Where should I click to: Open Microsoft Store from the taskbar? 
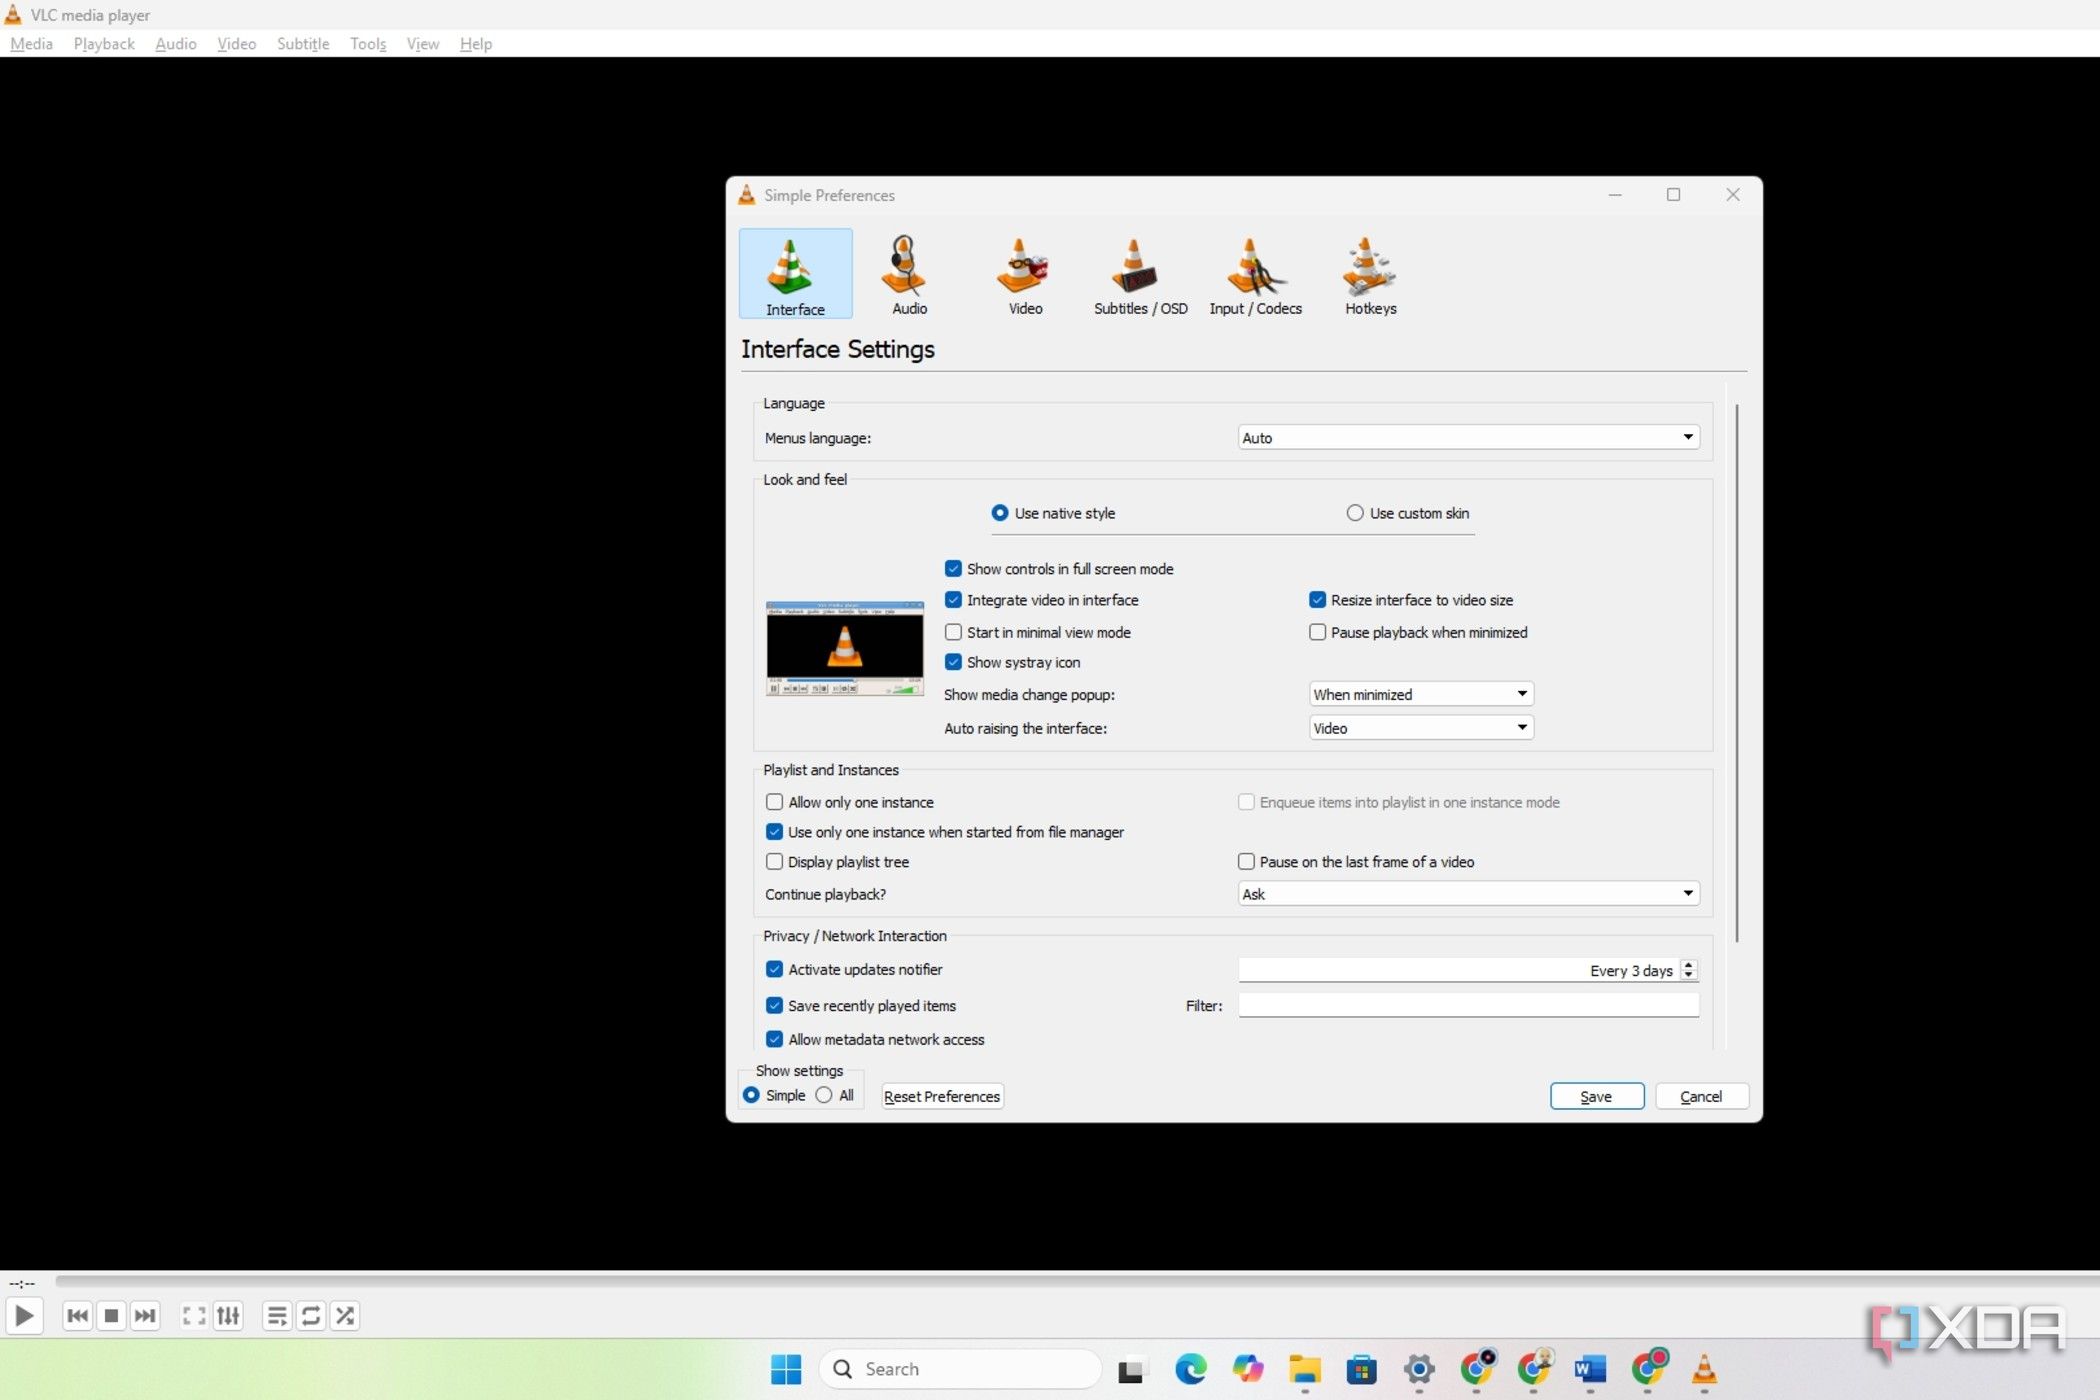[1362, 1369]
